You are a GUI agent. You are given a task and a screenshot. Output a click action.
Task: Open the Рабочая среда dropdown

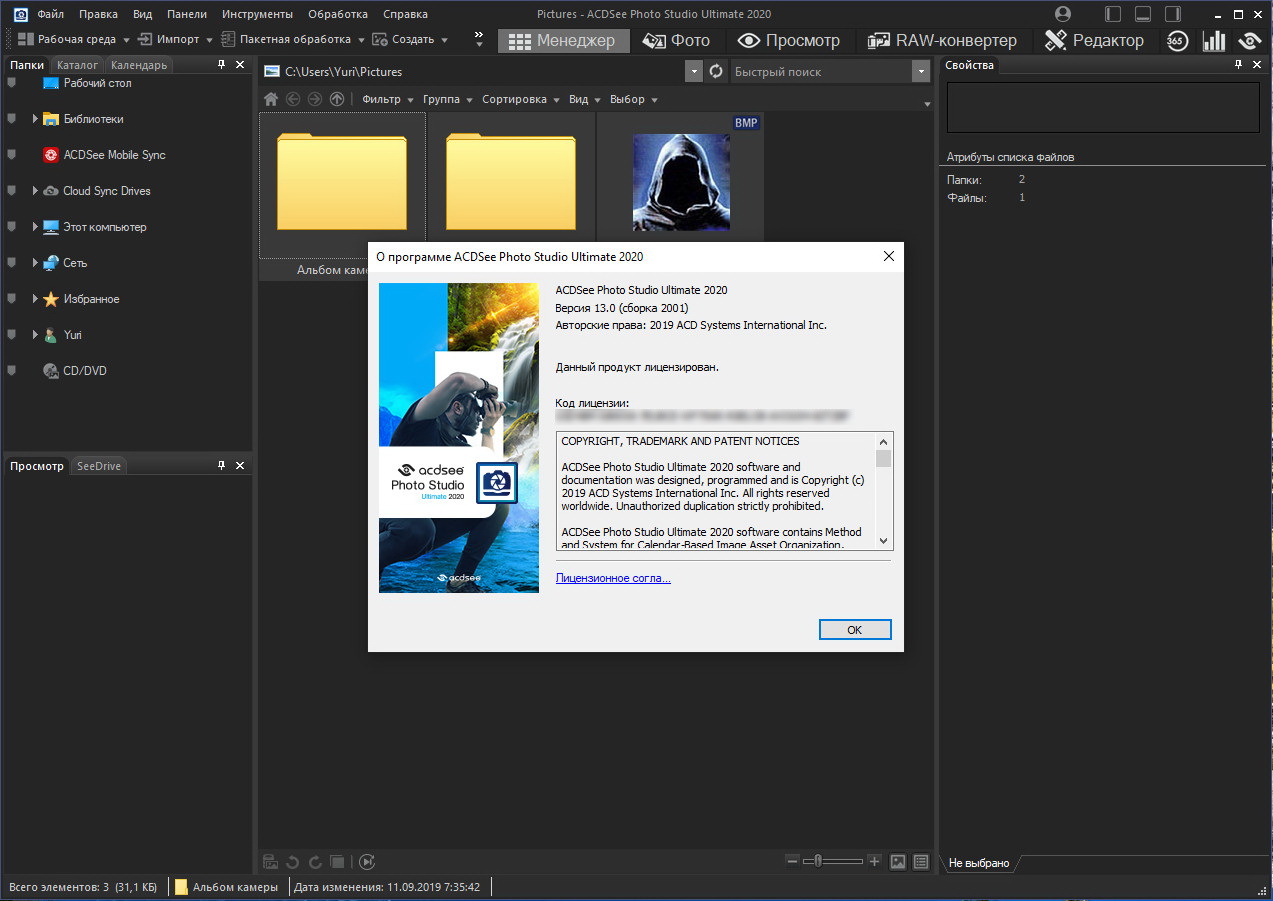(75, 39)
